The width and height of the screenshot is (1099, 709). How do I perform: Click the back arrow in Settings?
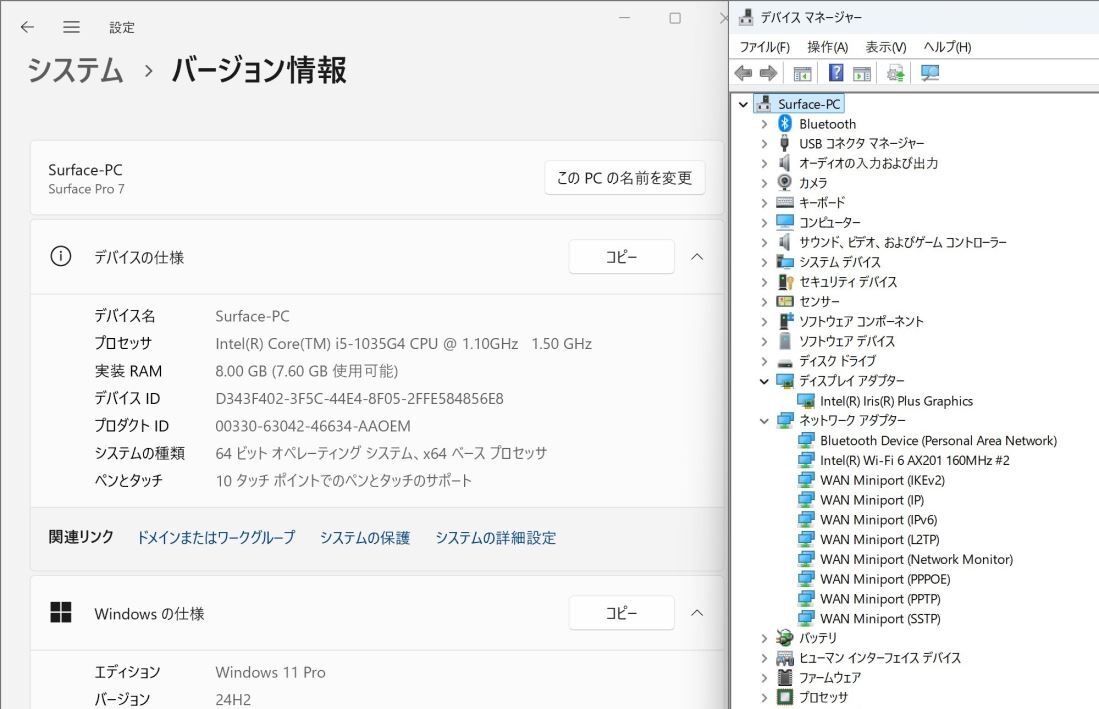coord(26,28)
